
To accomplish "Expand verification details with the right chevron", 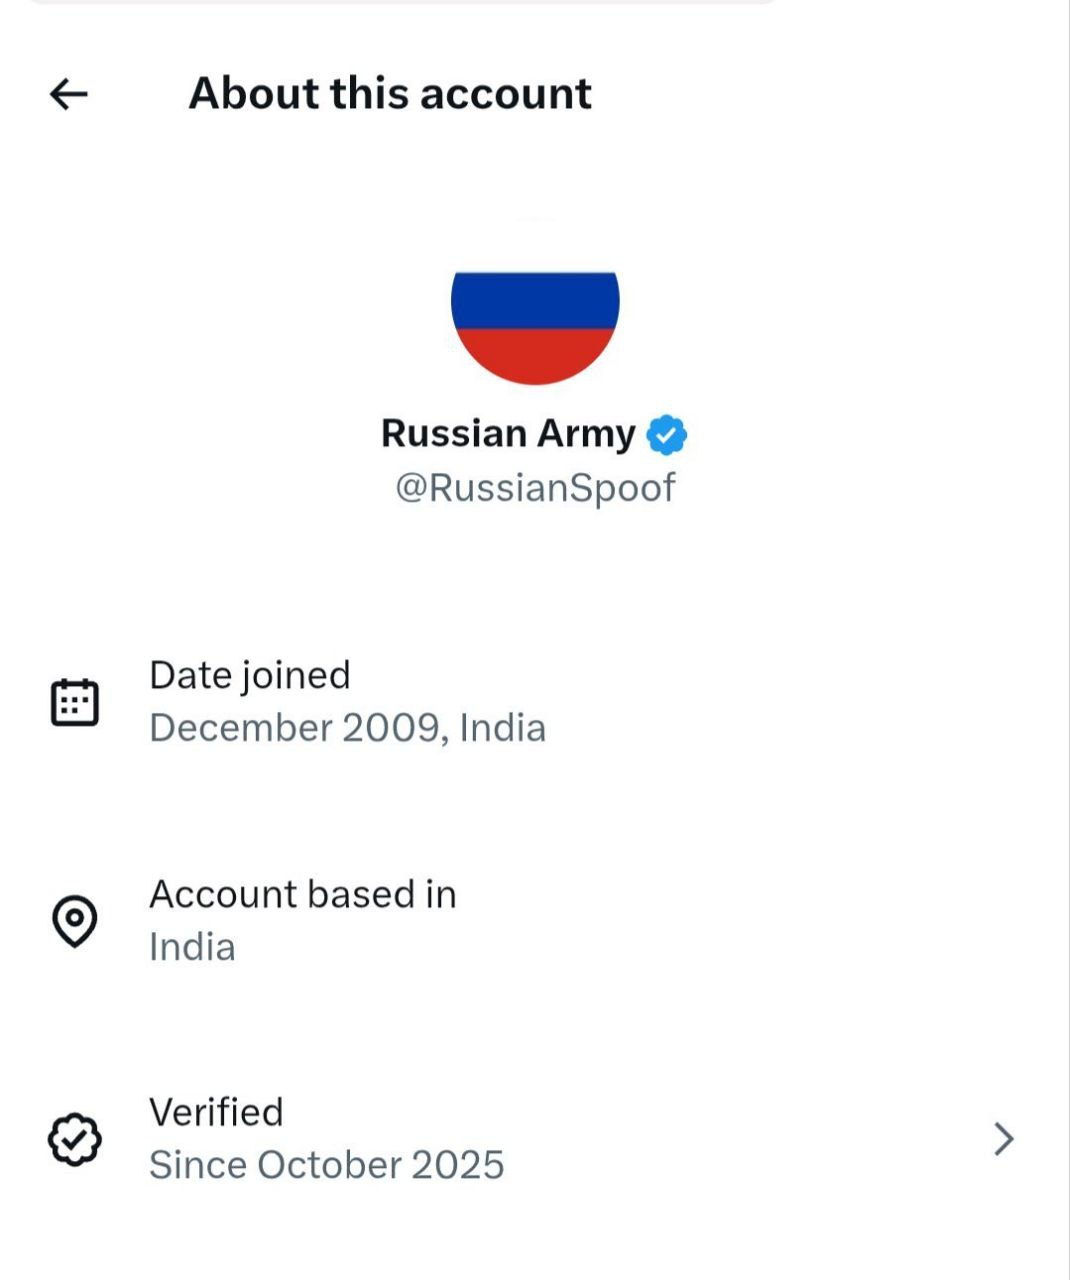I will 1004,1139.
